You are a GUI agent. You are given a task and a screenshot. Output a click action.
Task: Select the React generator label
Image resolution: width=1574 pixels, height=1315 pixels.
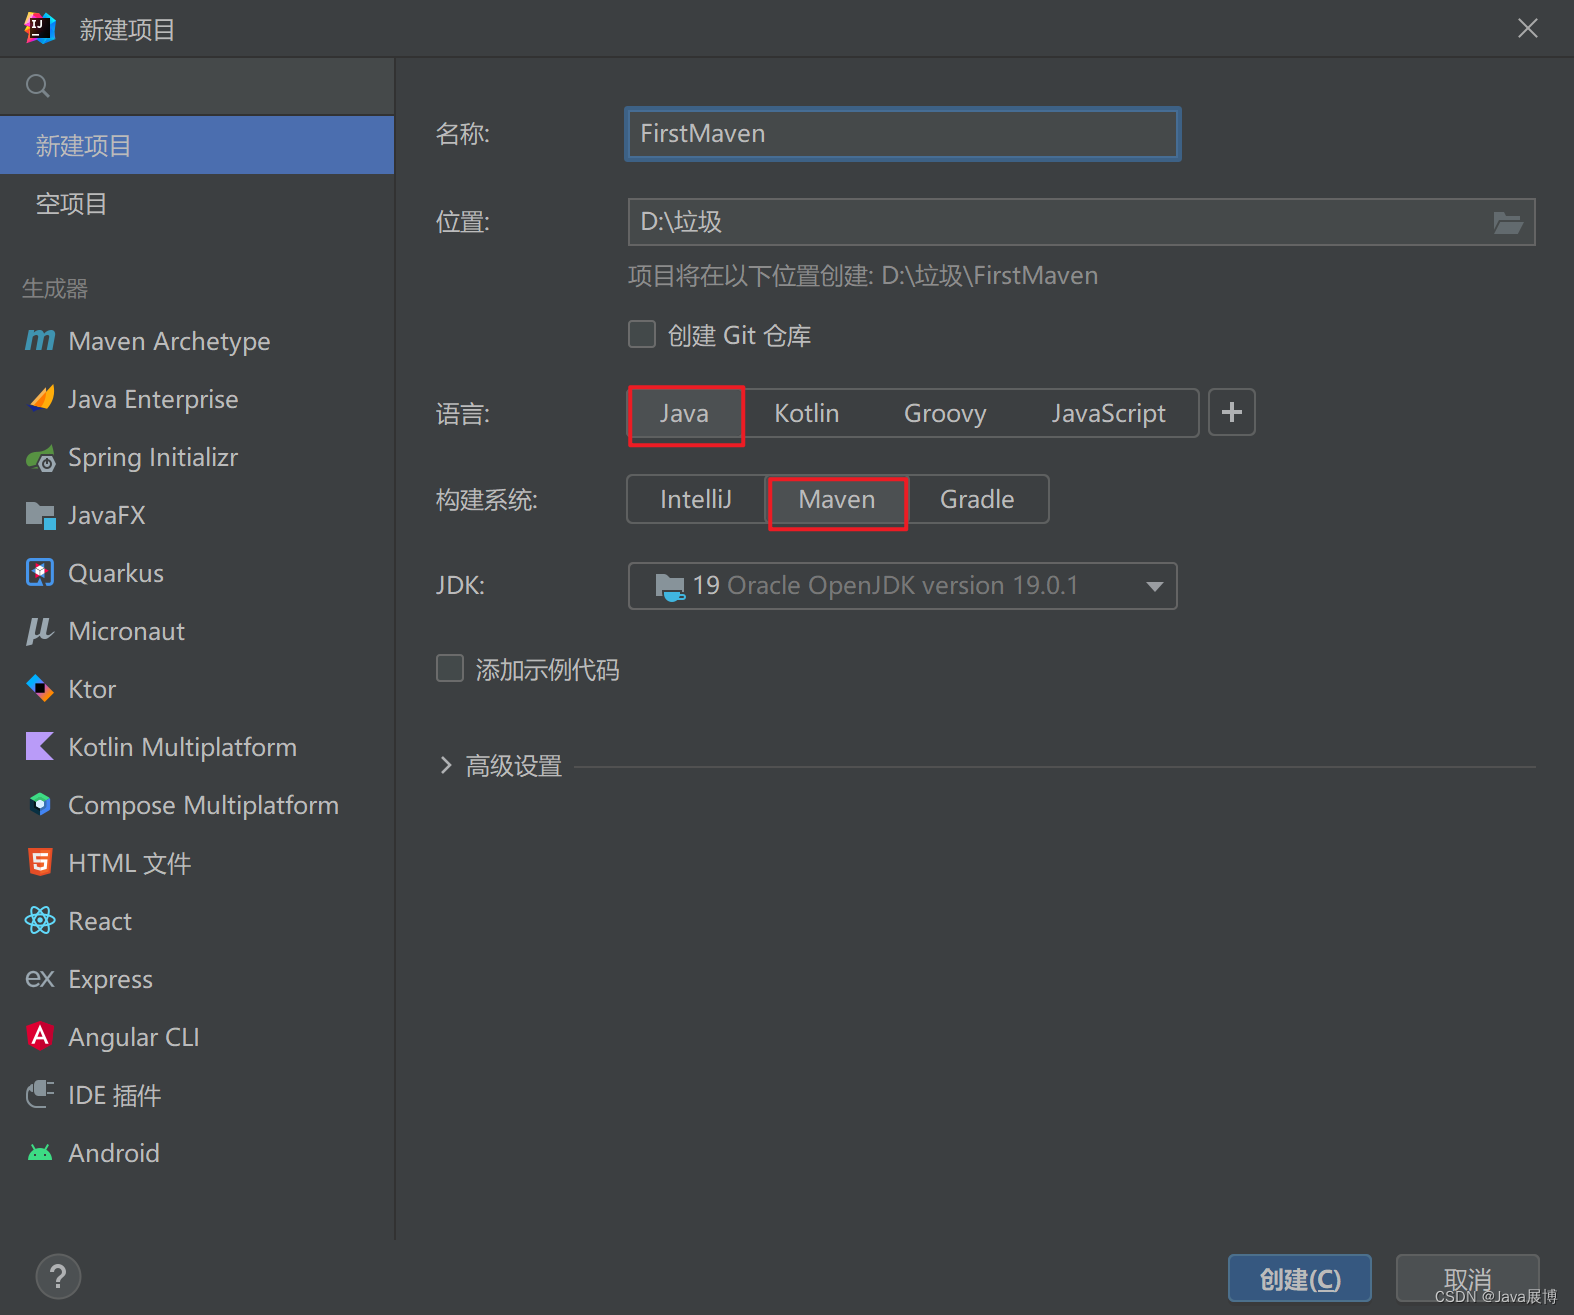pos(100,921)
